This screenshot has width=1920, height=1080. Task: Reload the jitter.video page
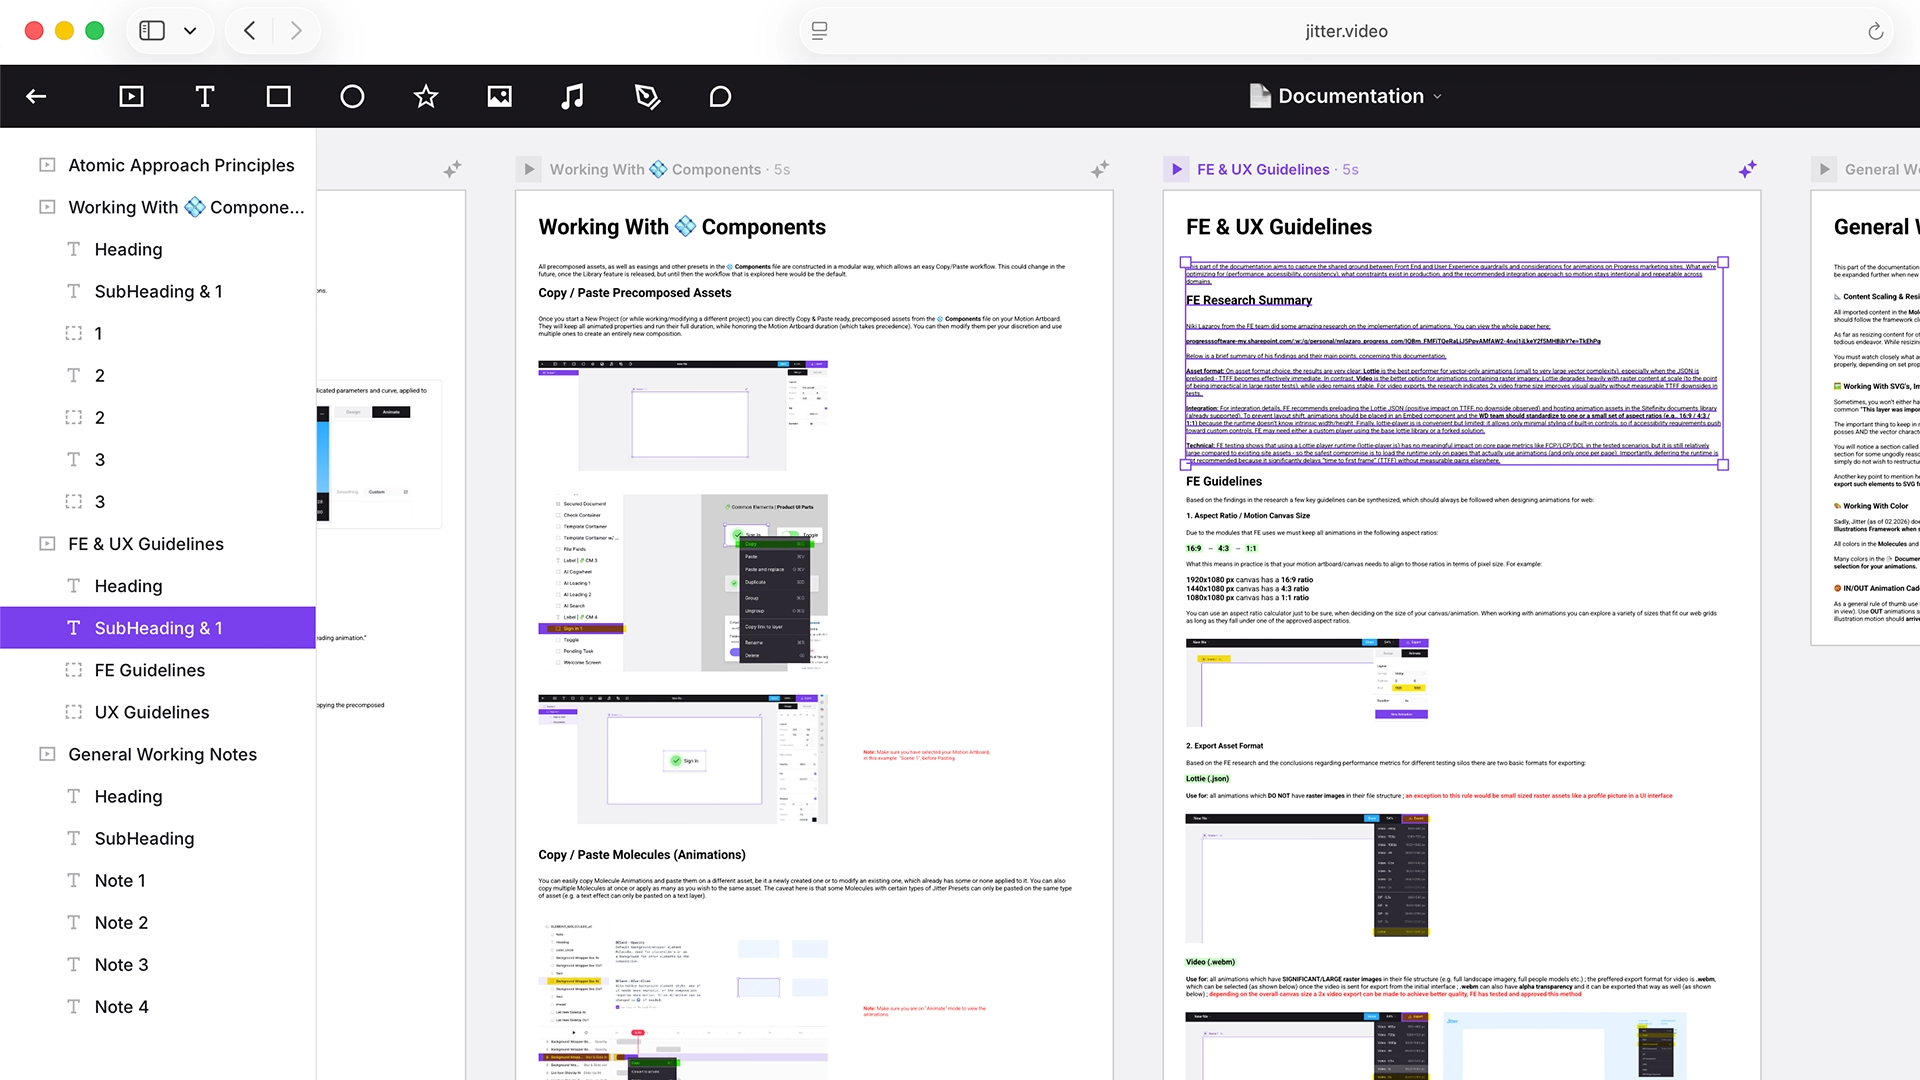(1875, 31)
